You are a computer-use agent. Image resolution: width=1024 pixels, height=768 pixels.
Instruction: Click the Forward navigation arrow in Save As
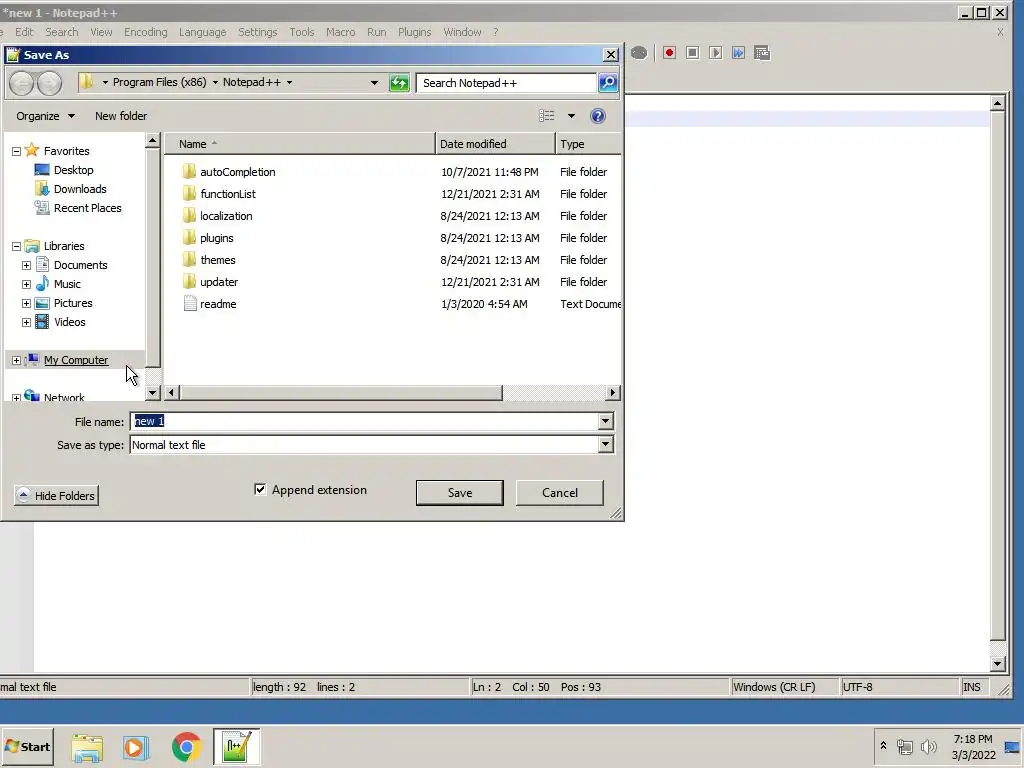(50, 83)
